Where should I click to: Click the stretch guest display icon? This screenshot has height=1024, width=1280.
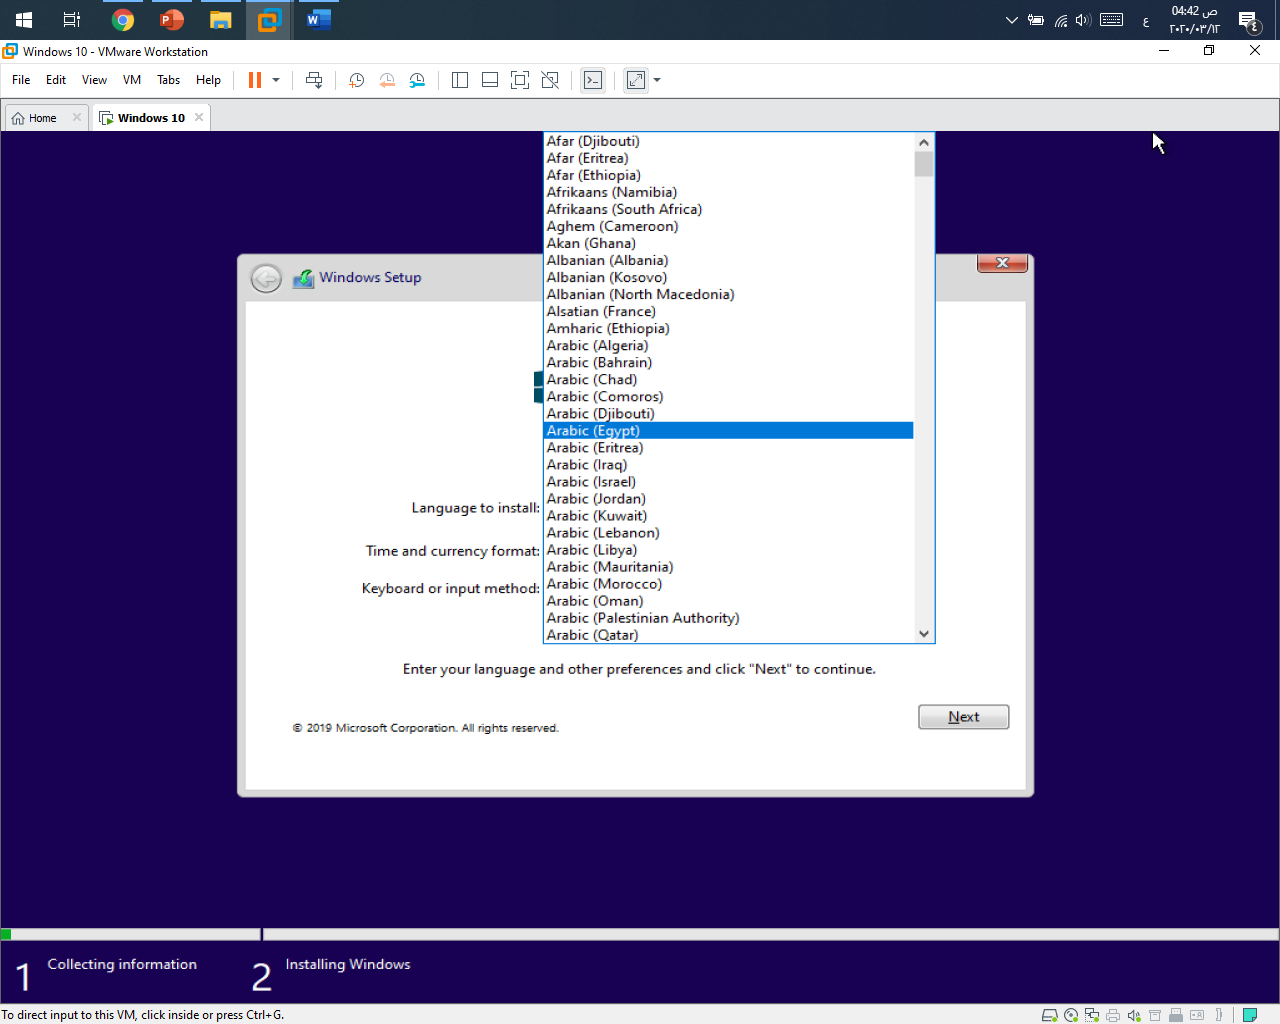pyautogui.click(x=636, y=80)
